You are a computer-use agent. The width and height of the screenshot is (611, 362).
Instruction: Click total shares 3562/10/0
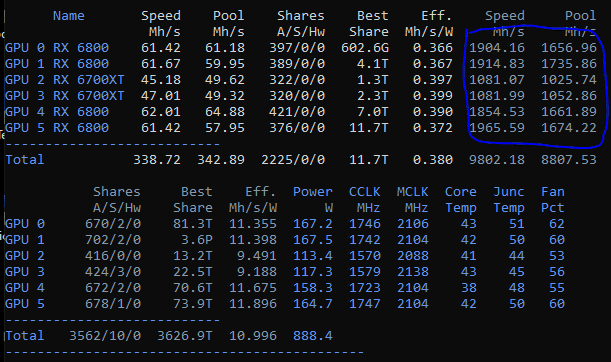tap(105, 336)
